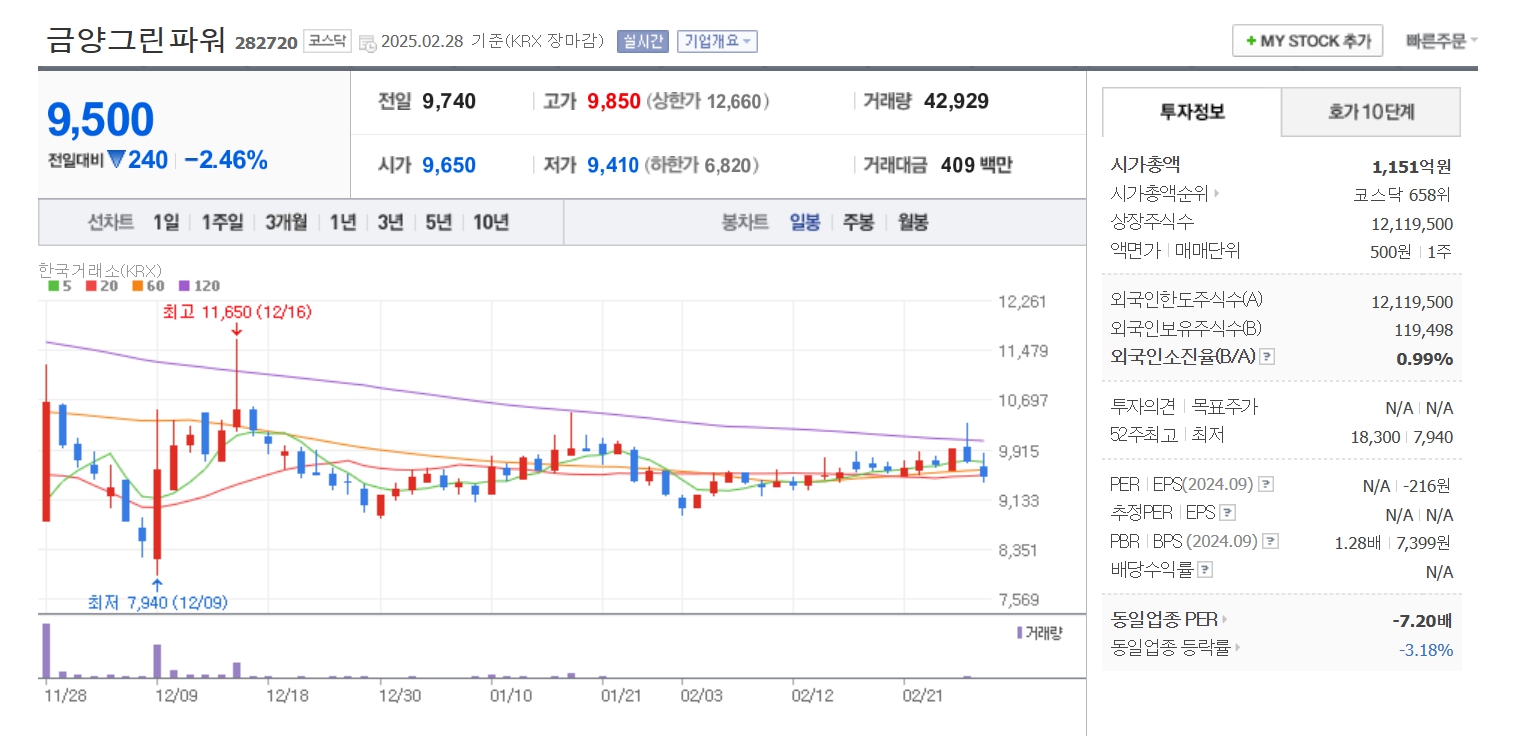Click the 시가총액 value 1,151억원
This screenshot has width=1513, height=736.
tap(1412, 167)
